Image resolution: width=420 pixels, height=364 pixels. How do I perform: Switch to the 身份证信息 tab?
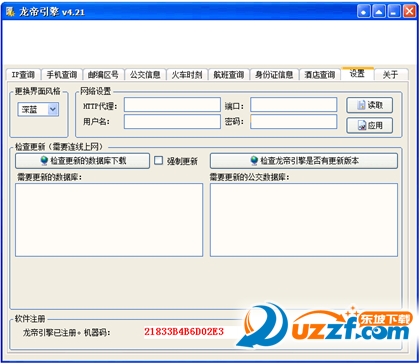(274, 75)
